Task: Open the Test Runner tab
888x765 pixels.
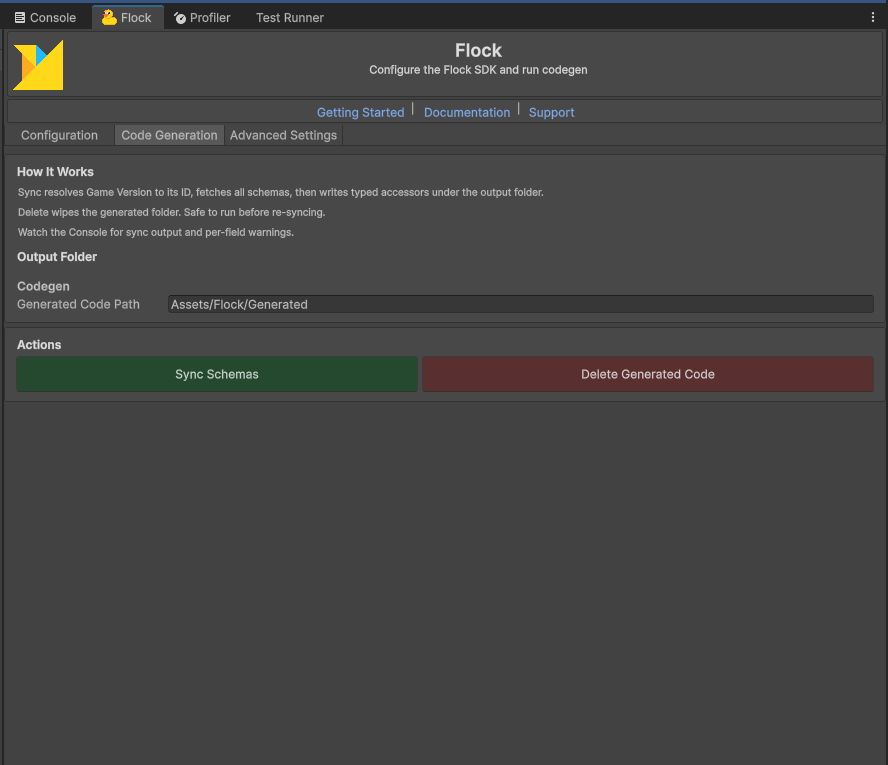Action: pyautogui.click(x=289, y=18)
